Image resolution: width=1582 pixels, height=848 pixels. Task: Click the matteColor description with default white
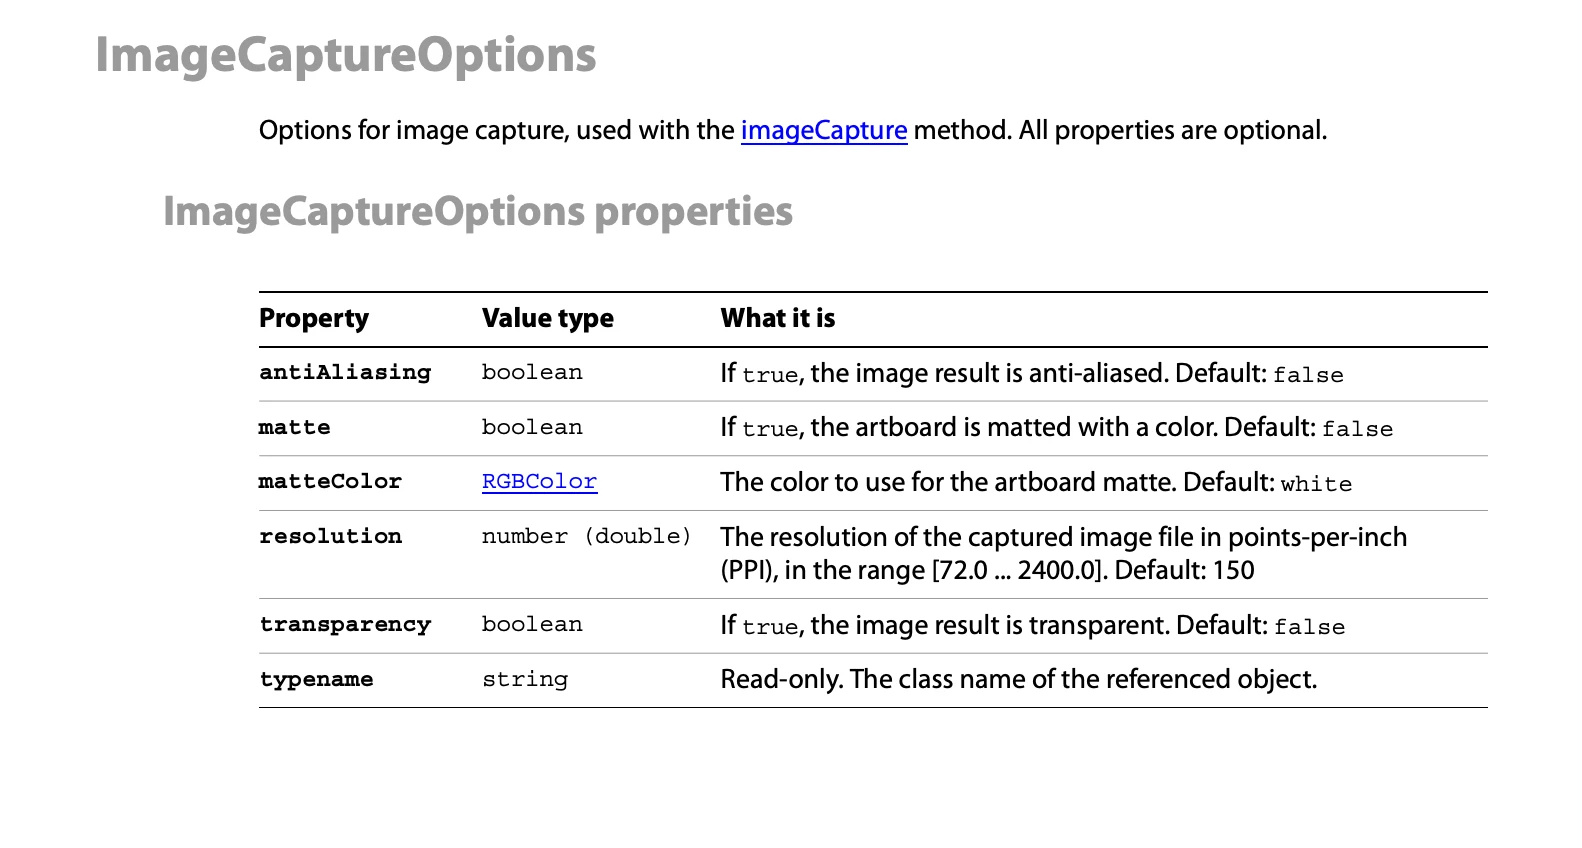[1035, 483]
